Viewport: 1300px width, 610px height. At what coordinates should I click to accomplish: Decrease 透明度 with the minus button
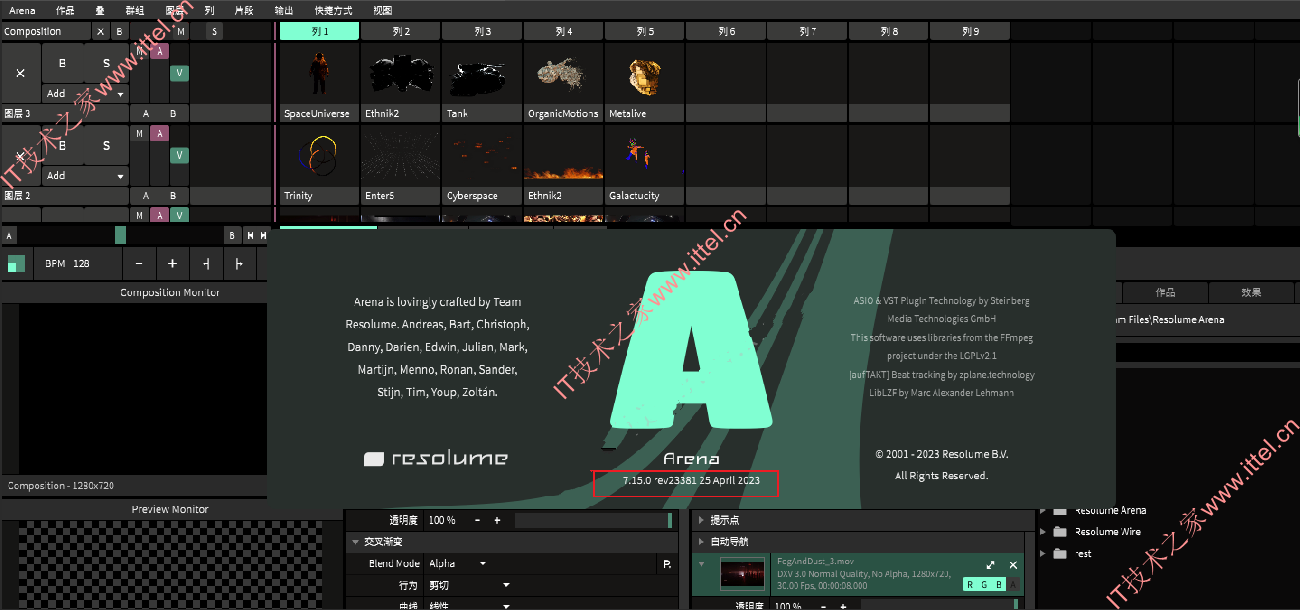[x=478, y=521]
